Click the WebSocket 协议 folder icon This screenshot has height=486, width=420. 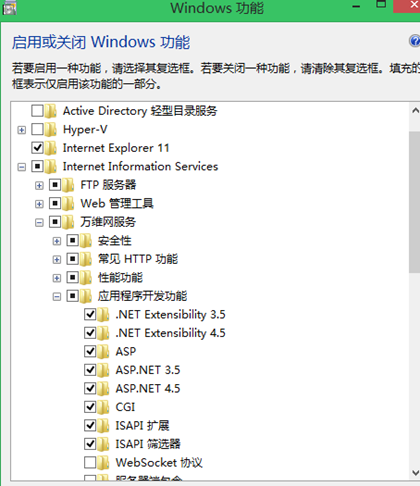point(103,463)
